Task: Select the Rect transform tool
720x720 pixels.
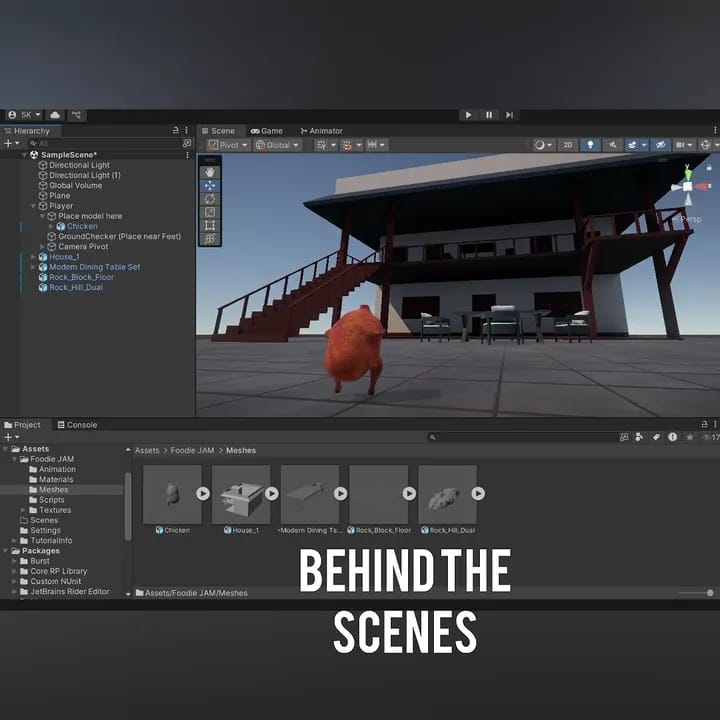Action: pyautogui.click(x=210, y=225)
